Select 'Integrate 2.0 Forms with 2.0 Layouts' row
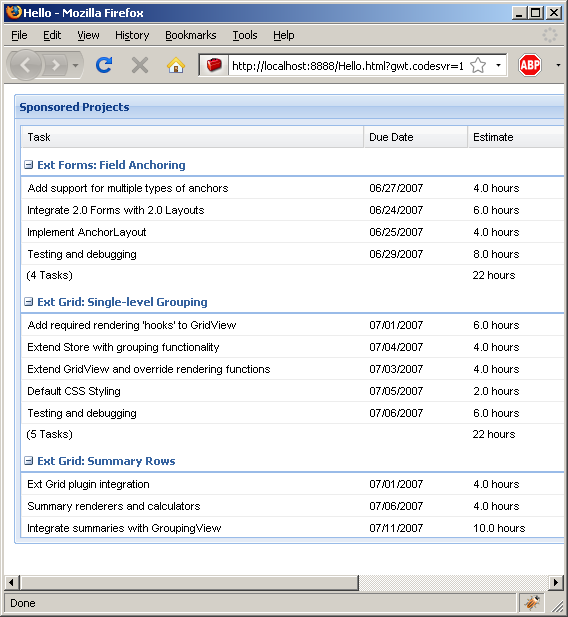Viewport: 568px width, 617px height. tap(292, 210)
